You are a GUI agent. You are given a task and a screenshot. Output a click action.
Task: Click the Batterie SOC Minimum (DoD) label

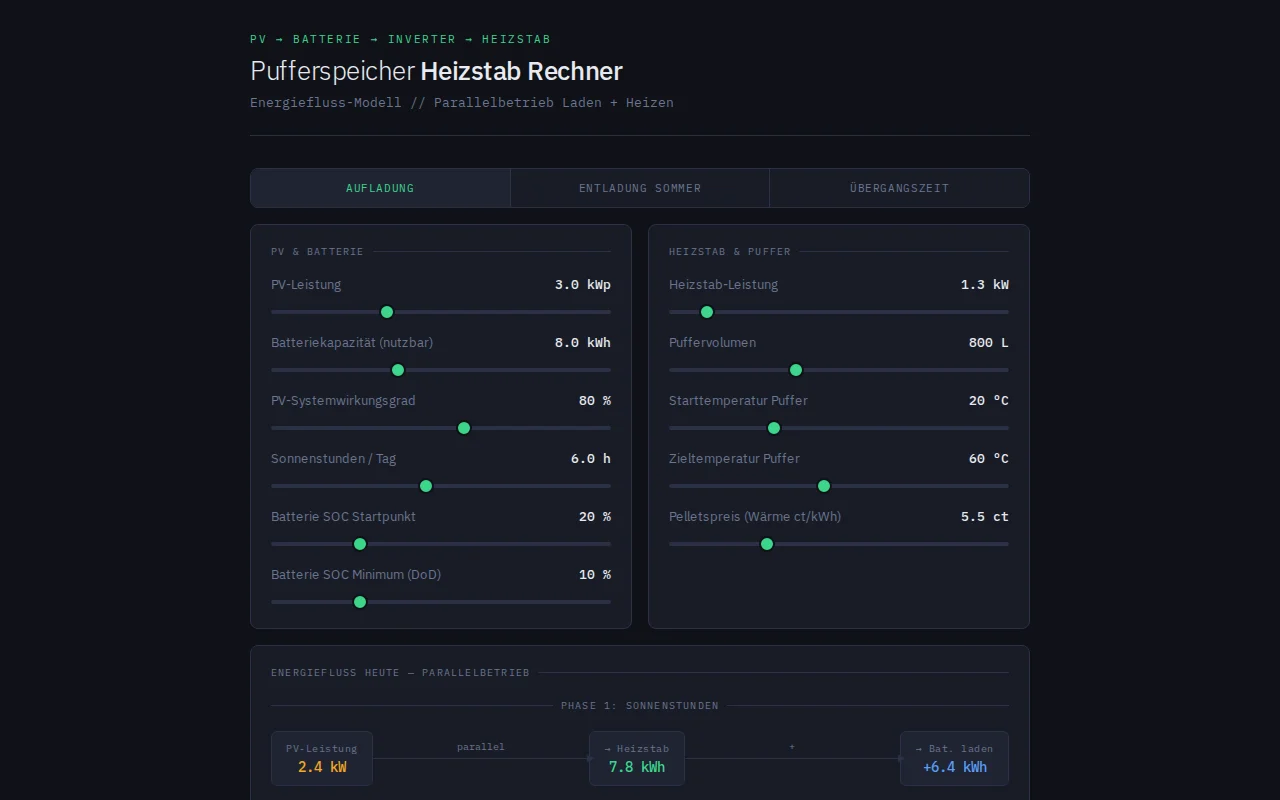click(356, 575)
